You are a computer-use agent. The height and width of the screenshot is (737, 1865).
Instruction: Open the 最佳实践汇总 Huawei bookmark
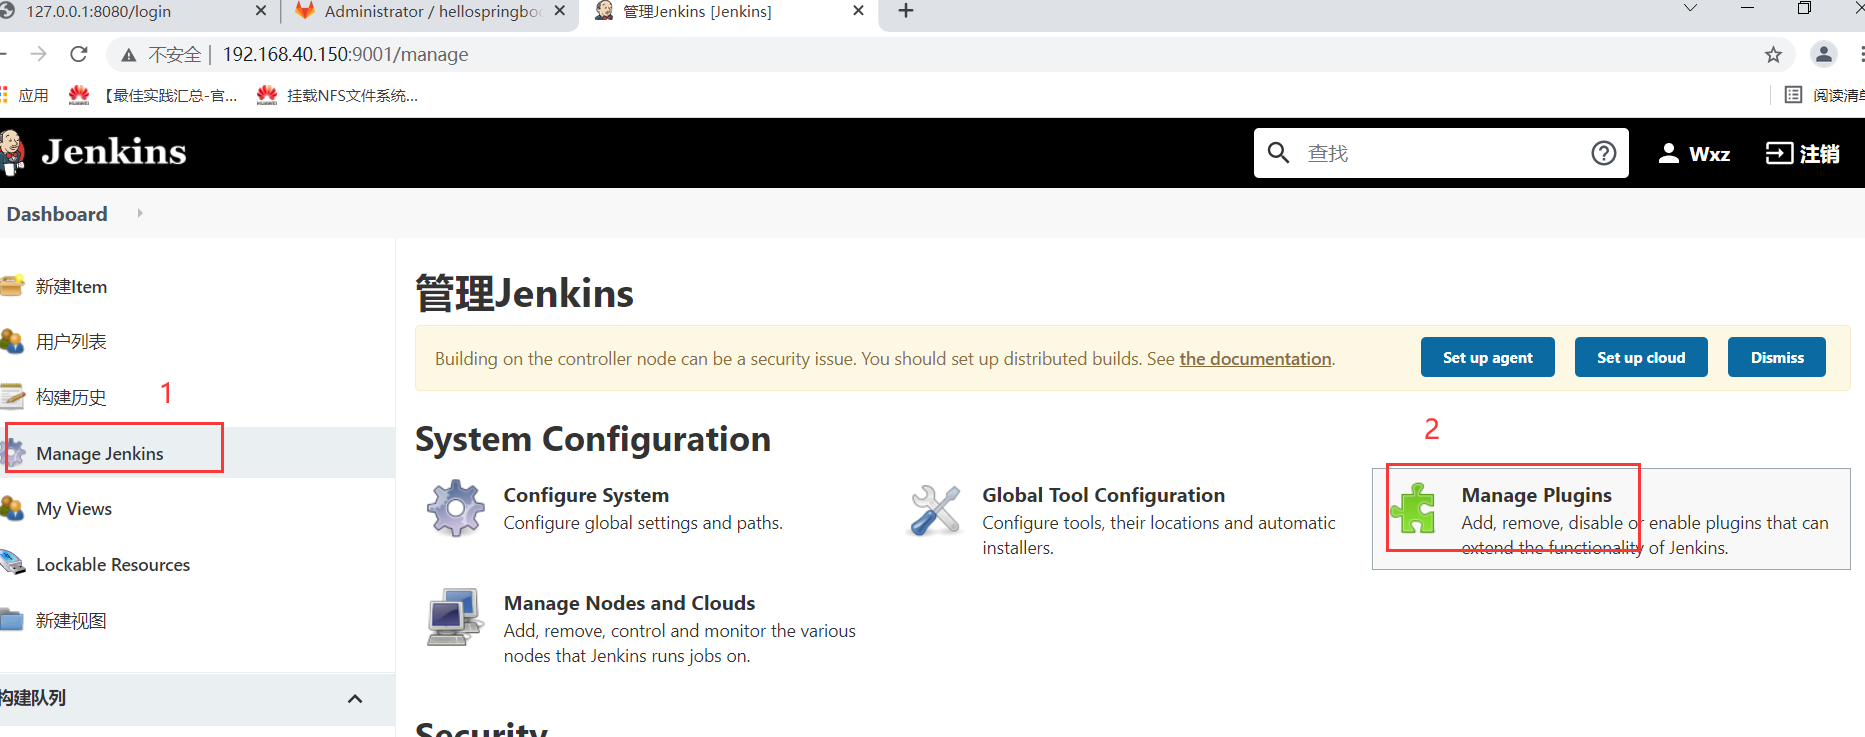[x=153, y=95]
